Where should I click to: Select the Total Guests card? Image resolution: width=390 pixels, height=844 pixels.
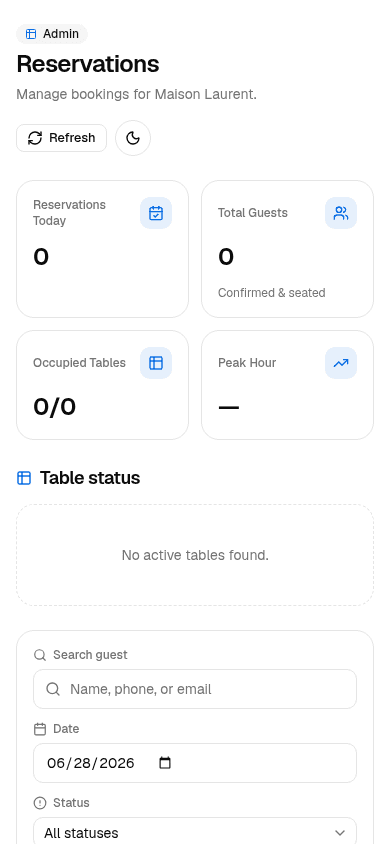pos(287,249)
